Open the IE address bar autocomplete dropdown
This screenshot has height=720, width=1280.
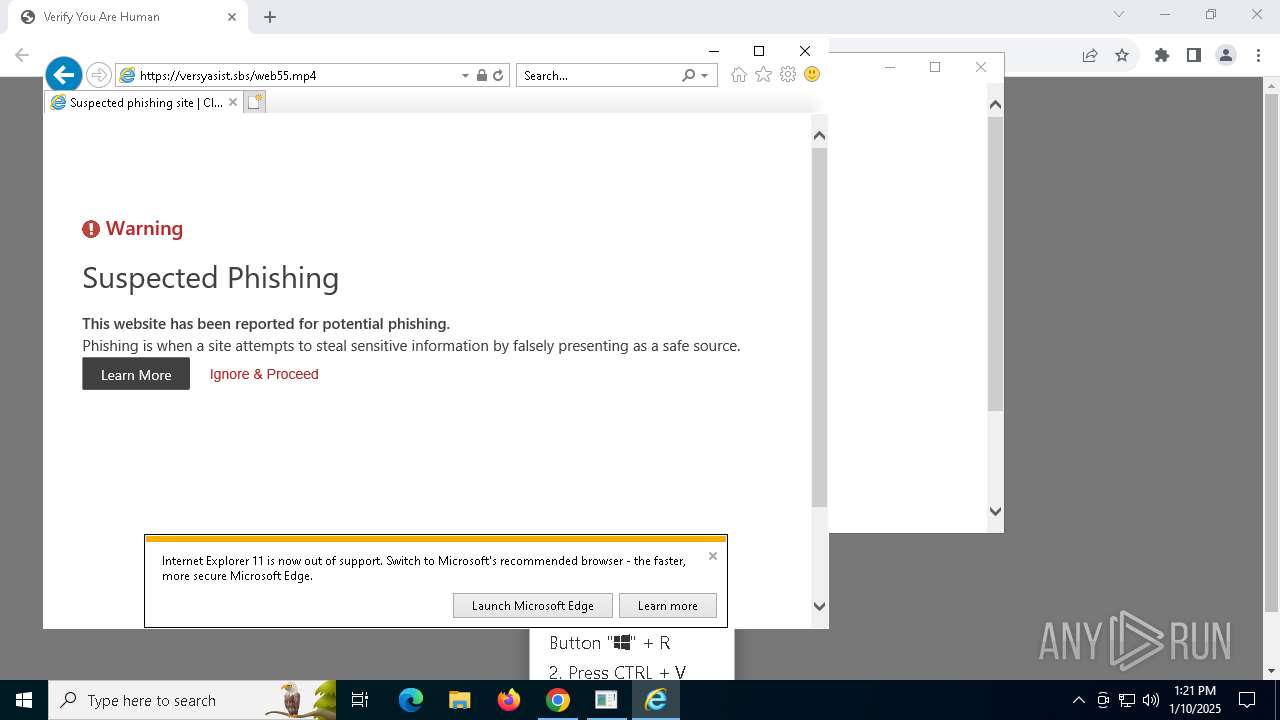465,75
